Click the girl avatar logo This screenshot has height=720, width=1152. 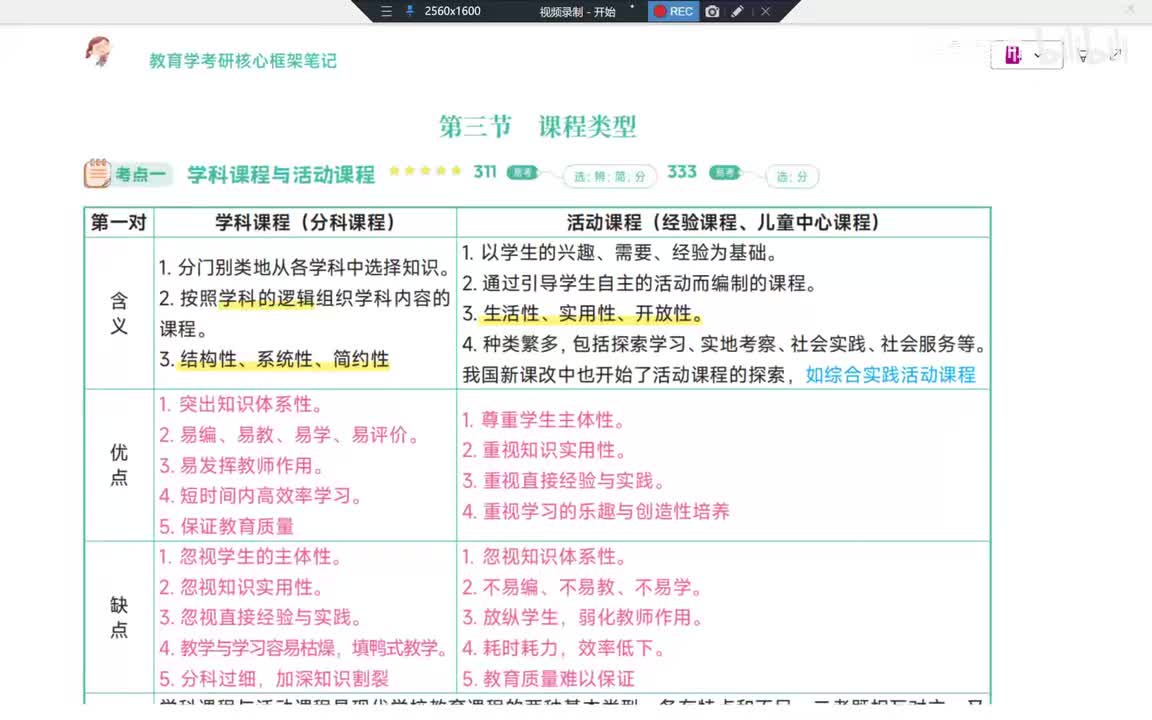click(x=99, y=52)
